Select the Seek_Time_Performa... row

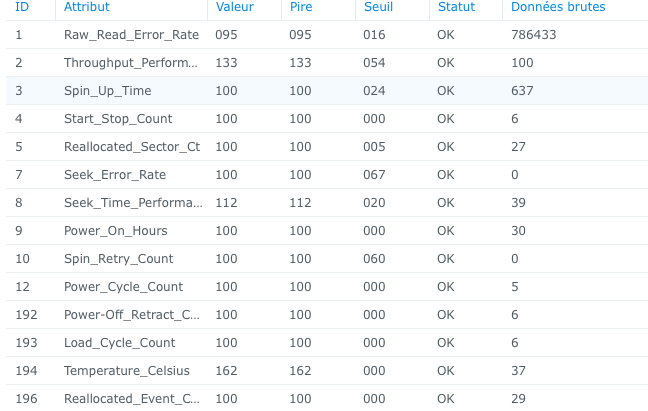[327, 203]
